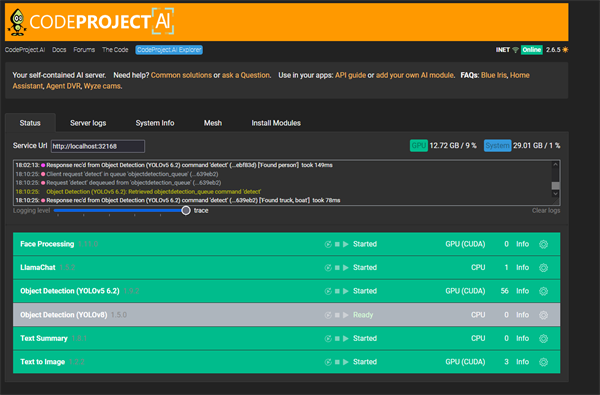
Task: Switch to the Install Modules tab
Action: click(x=276, y=123)
